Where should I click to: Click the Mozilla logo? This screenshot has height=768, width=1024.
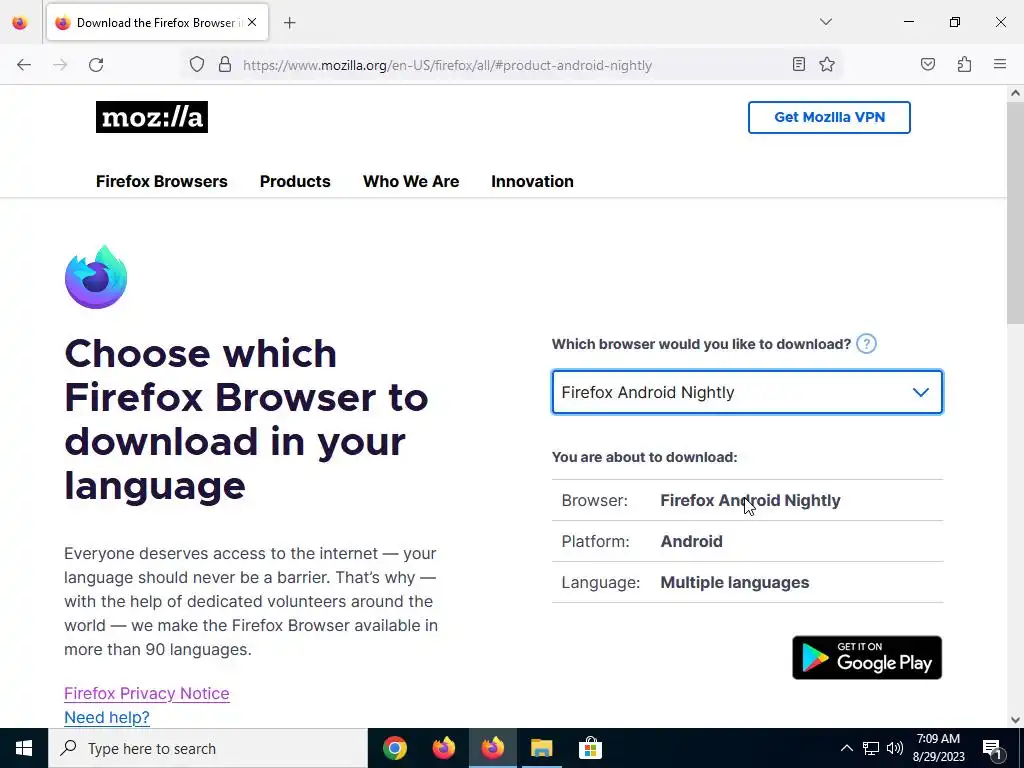152,117
